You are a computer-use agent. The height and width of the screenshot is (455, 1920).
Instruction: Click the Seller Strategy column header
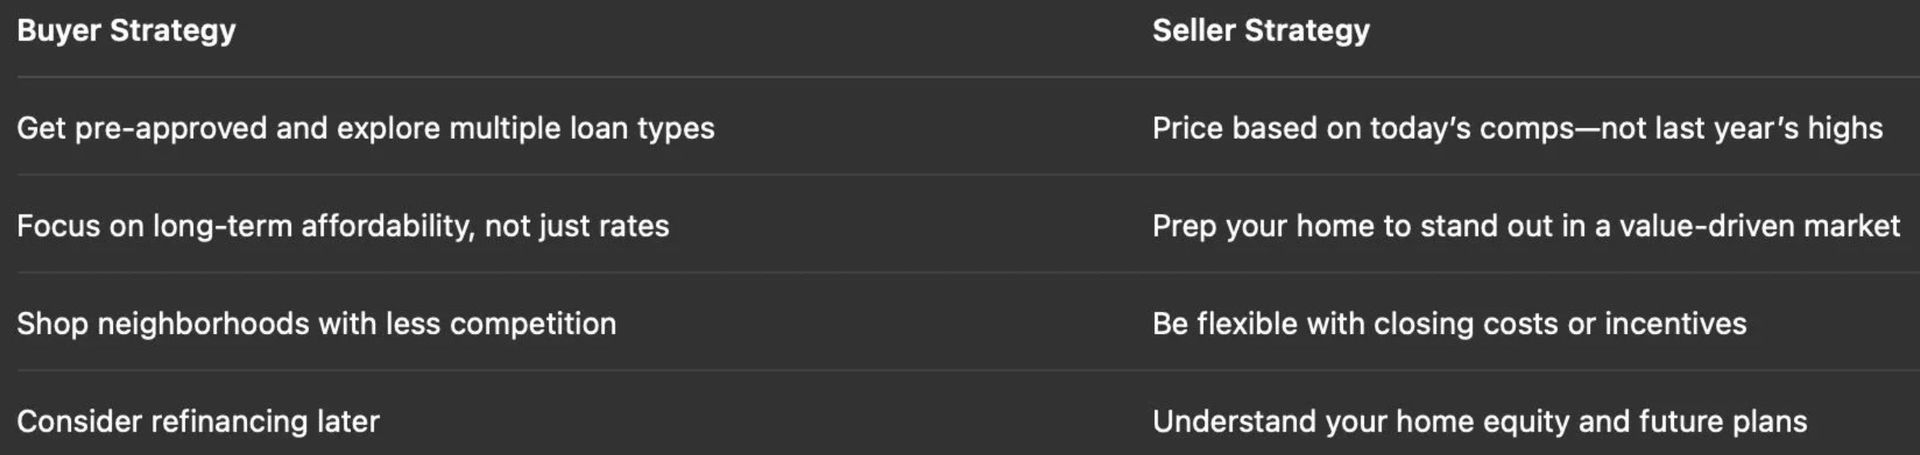[1260, 31]
